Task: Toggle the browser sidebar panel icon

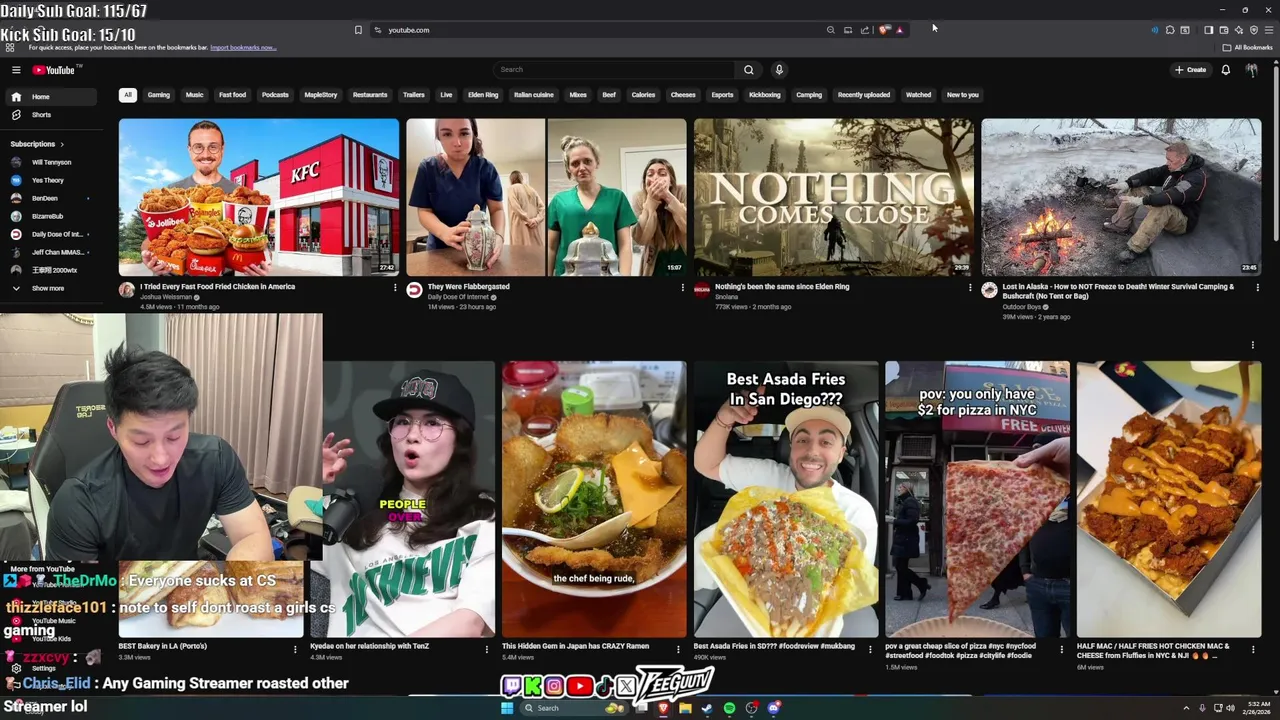Action: [x=1208, y=30]
